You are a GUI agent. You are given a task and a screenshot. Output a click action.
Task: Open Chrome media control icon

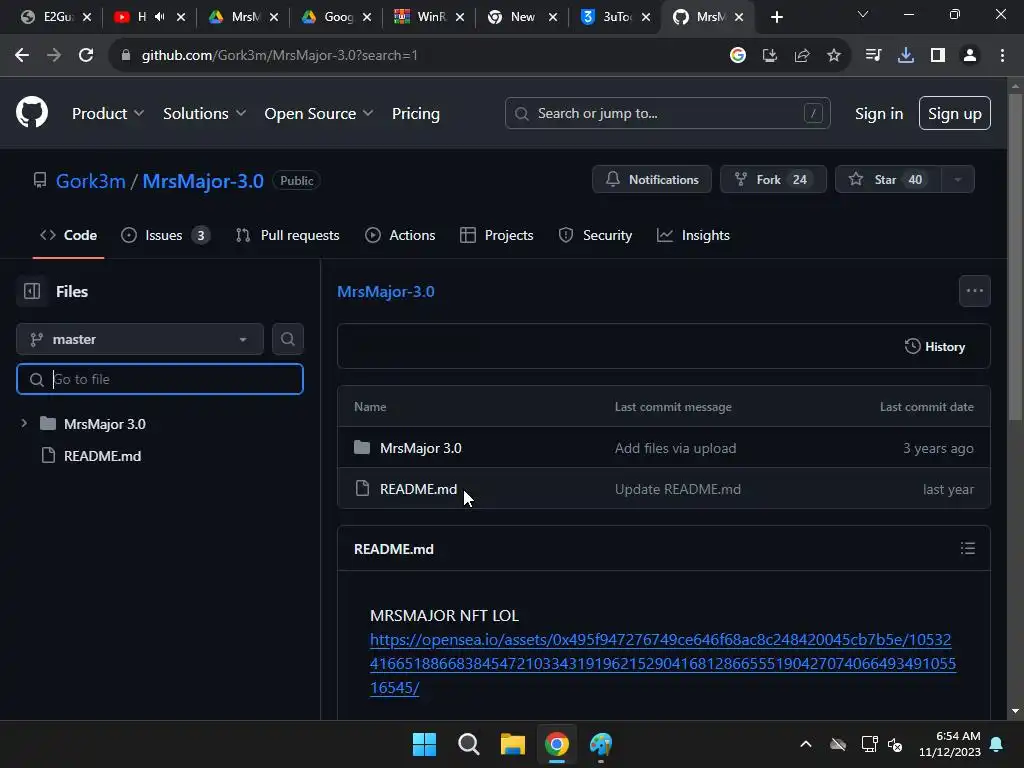point(873,56)
